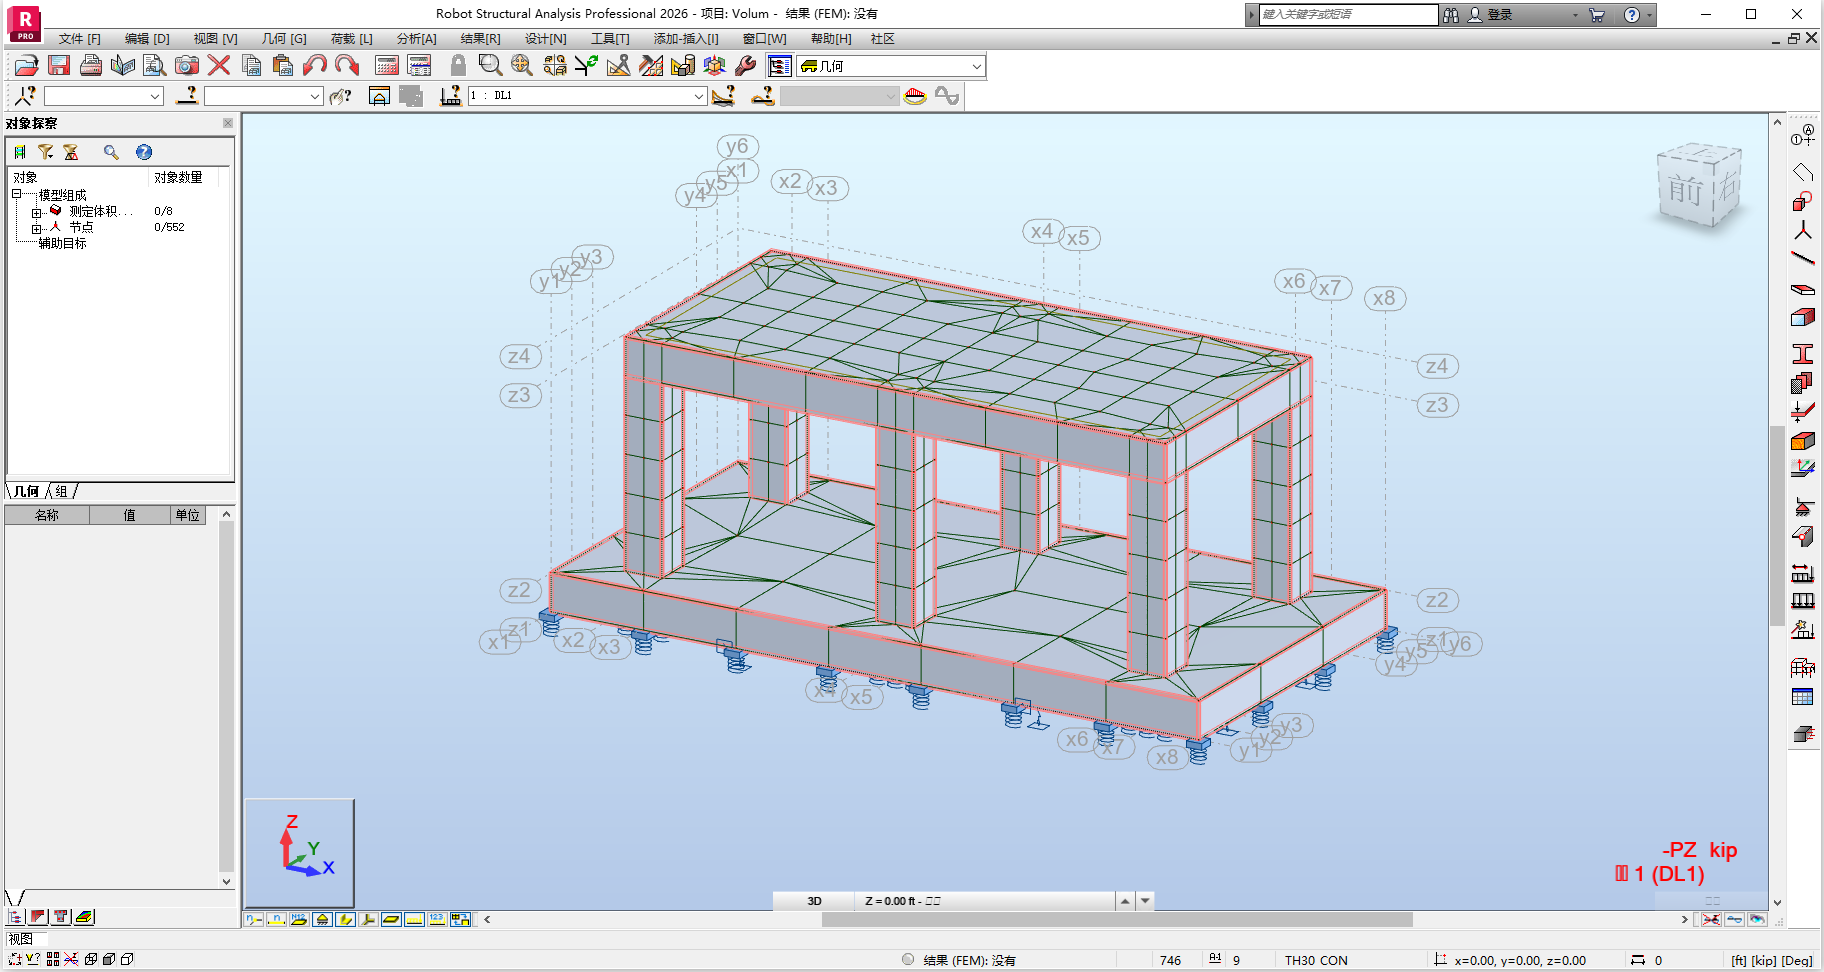Select the bar section I-beam tool

pos(1803,354)
